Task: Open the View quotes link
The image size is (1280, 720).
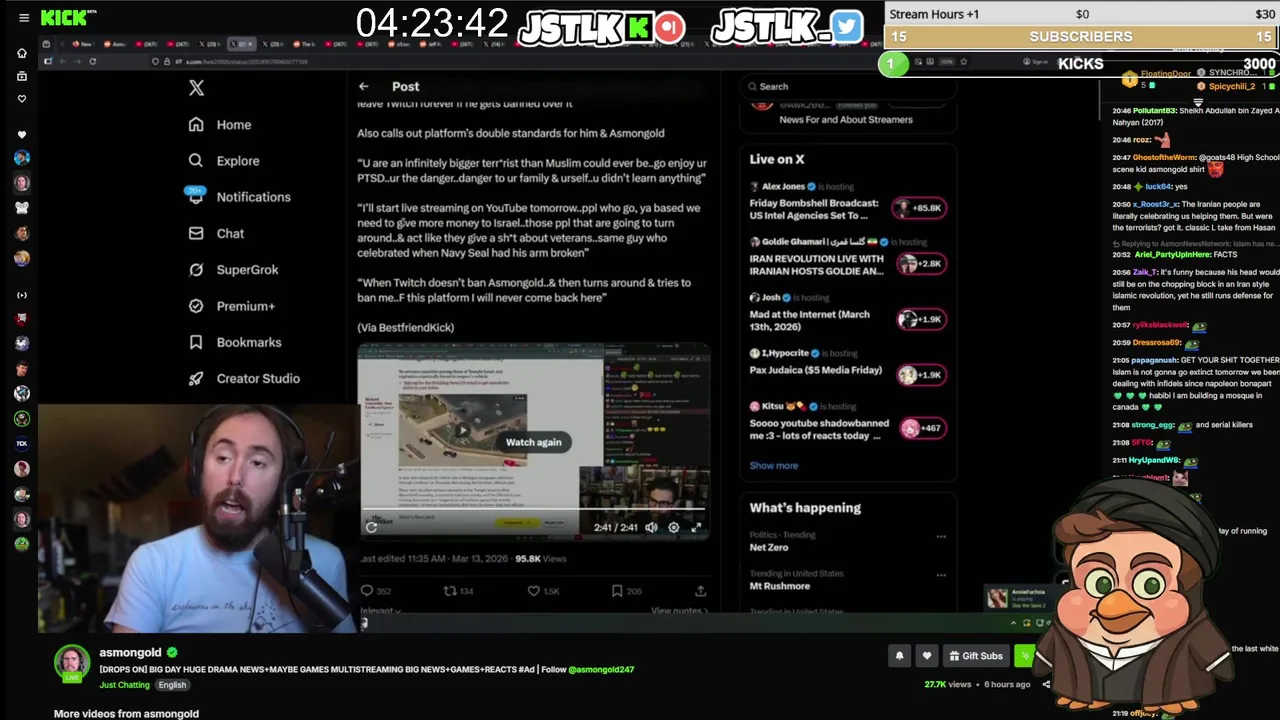Action: (679, 611)
